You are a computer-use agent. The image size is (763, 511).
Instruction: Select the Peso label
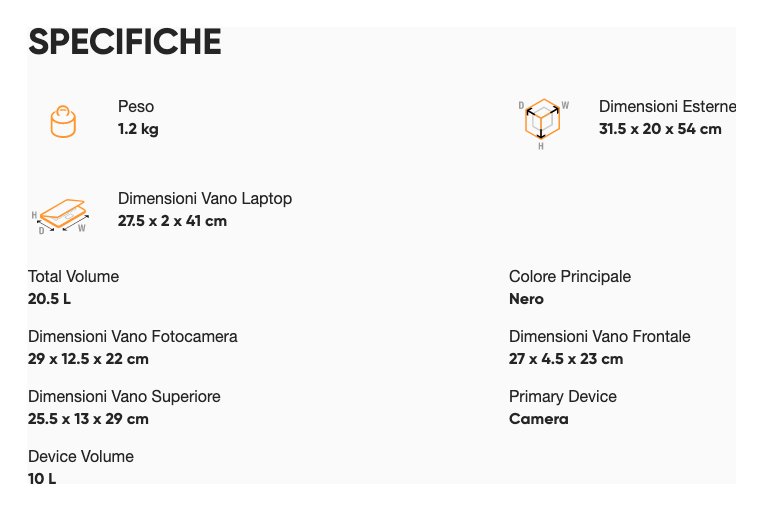tap(136, 107)
